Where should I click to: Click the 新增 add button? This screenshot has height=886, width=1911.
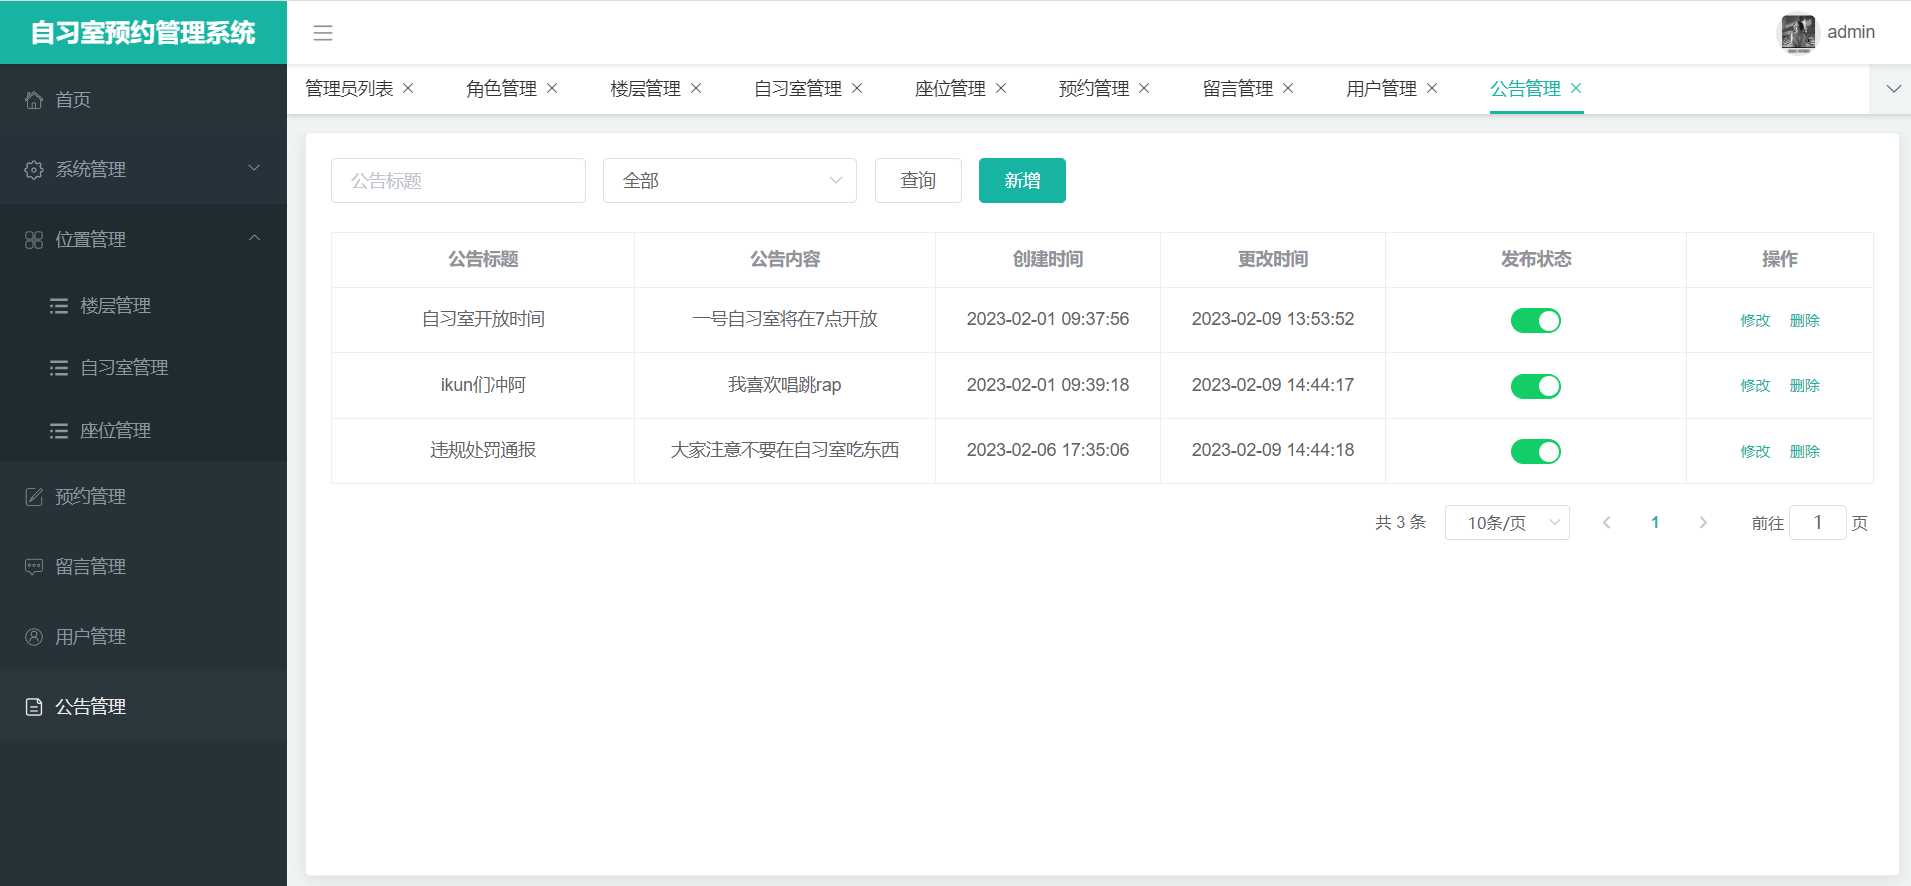[x=1022, y=181]
